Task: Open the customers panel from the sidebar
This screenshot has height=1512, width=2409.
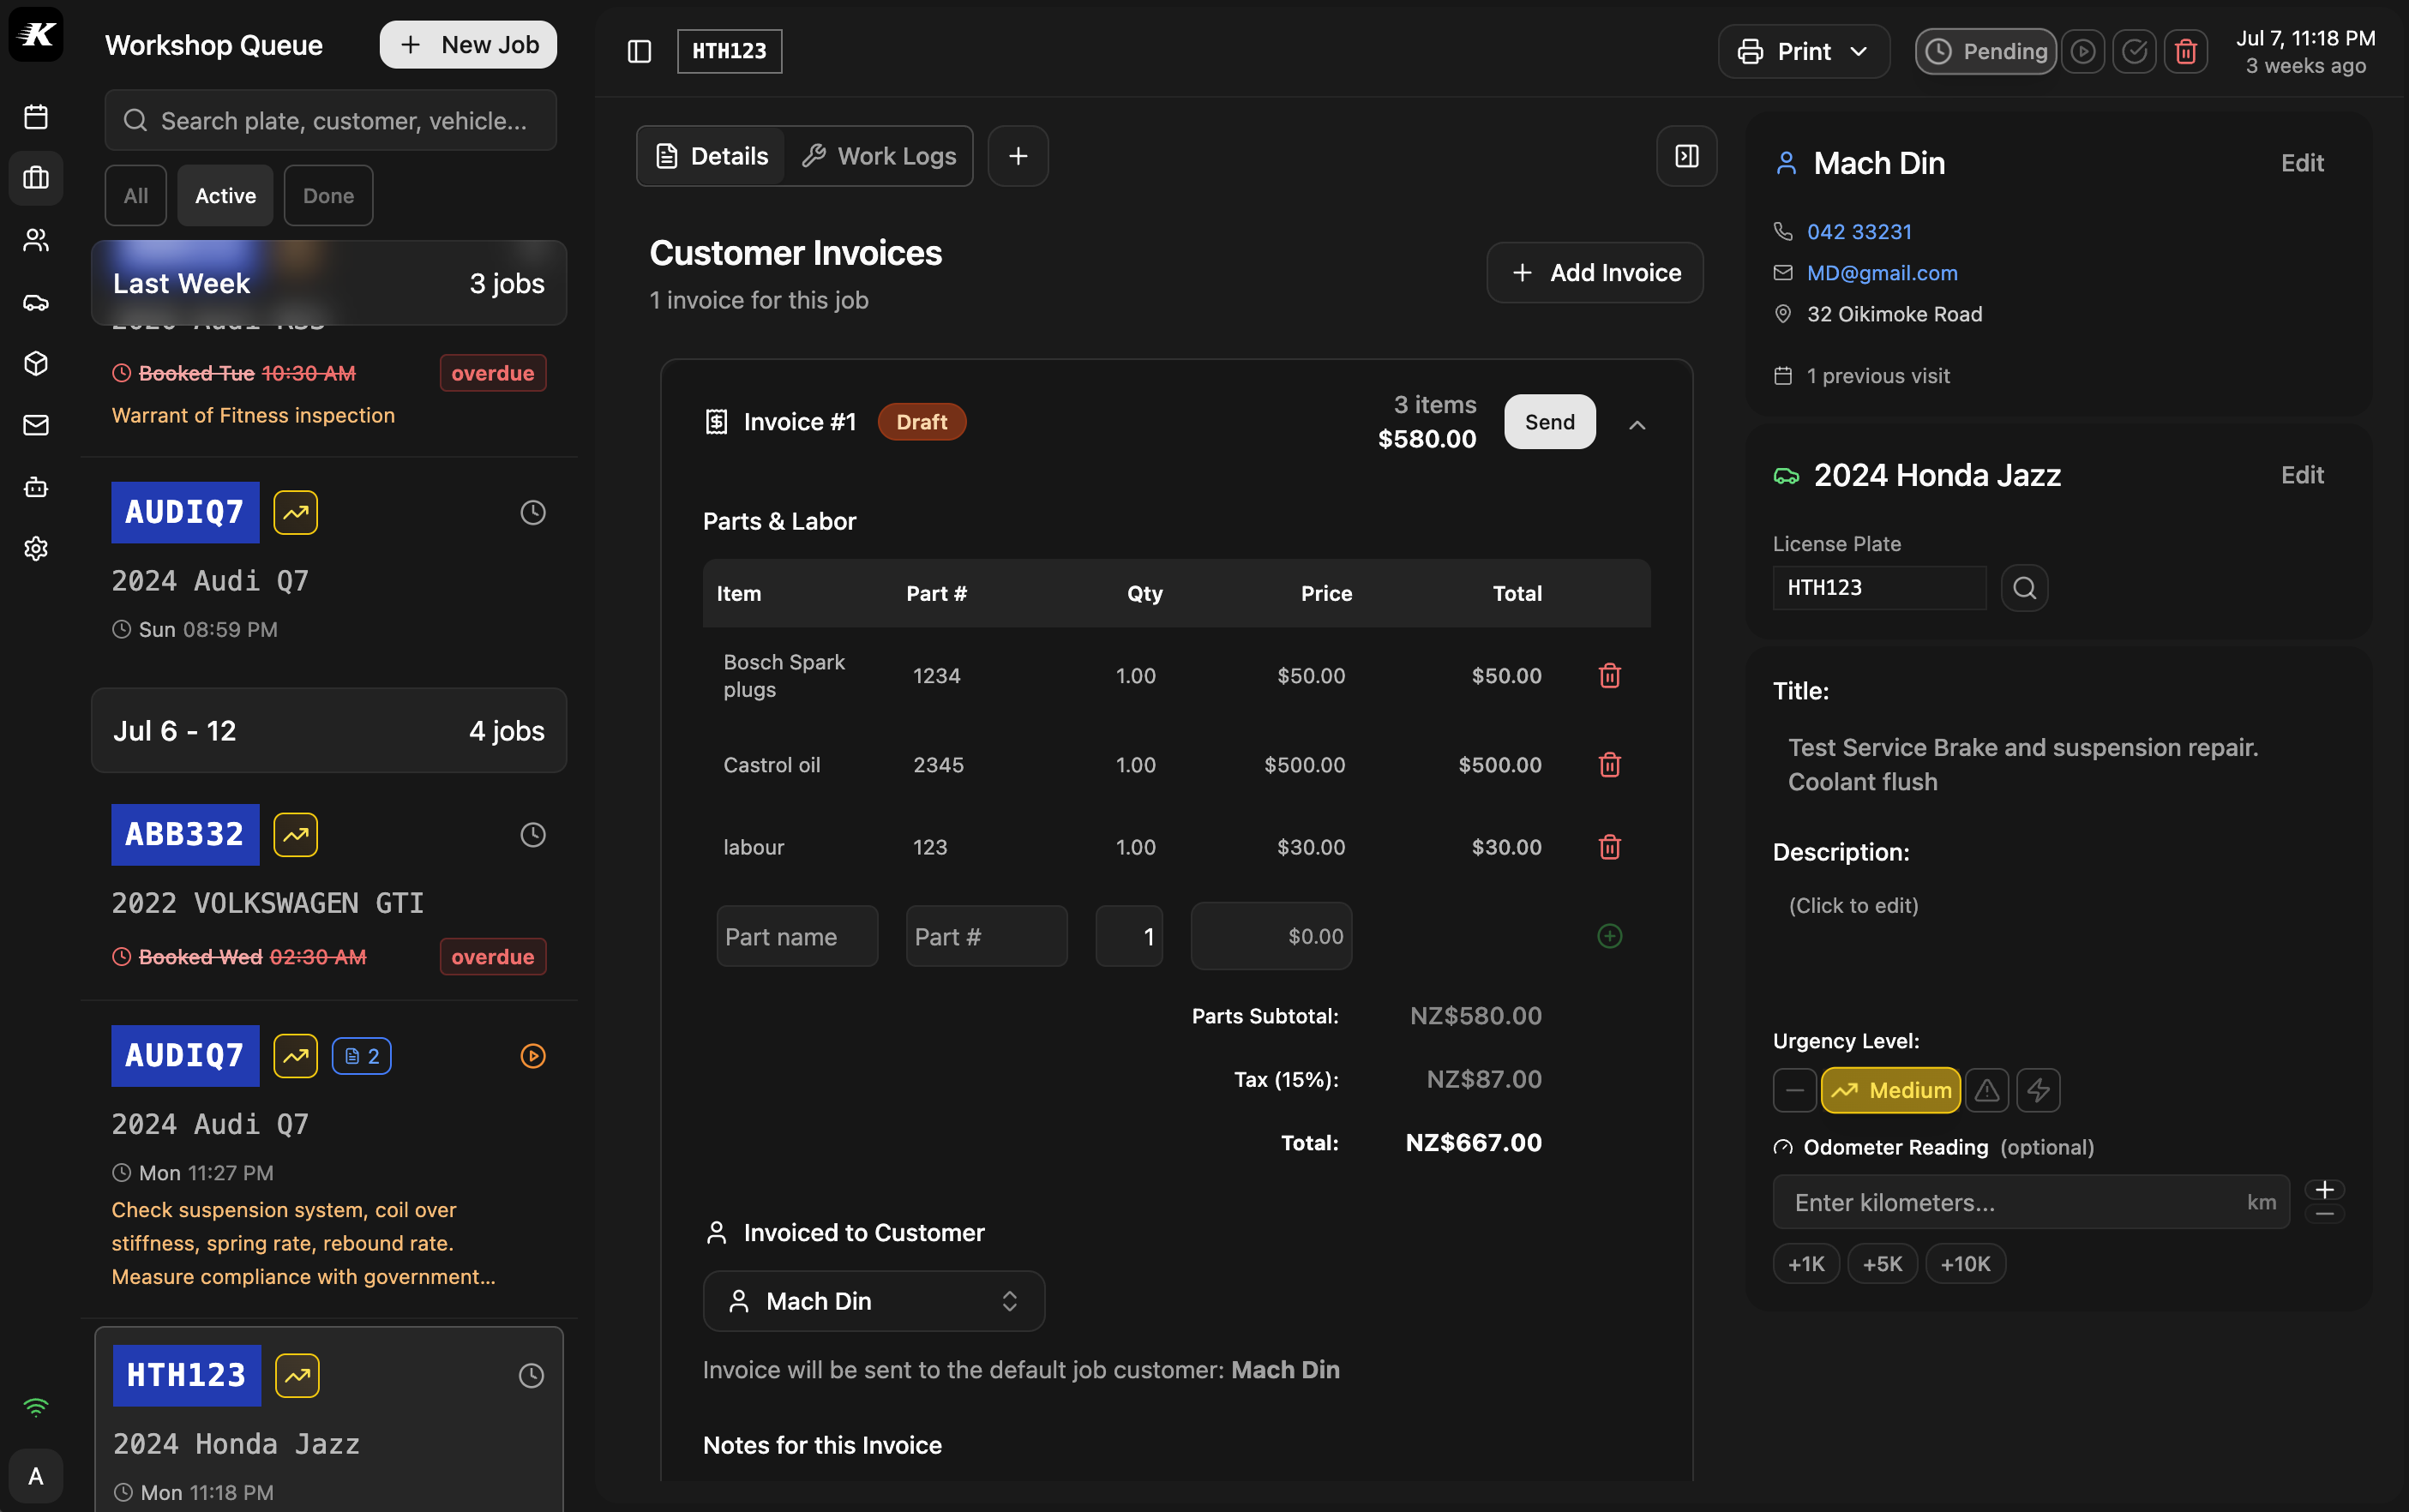Action: coord(36,239)
